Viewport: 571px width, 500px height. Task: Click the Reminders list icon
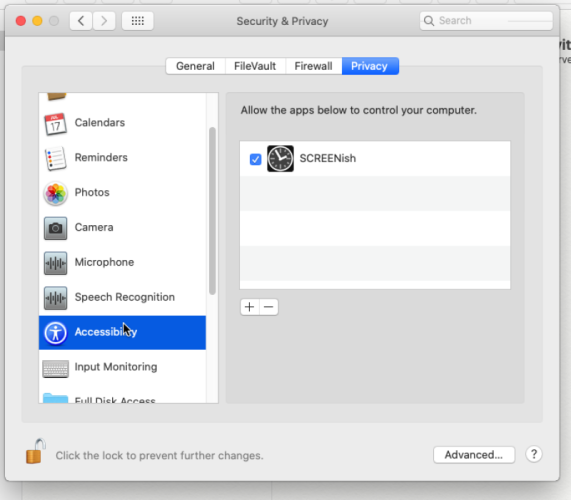point(55,158)
